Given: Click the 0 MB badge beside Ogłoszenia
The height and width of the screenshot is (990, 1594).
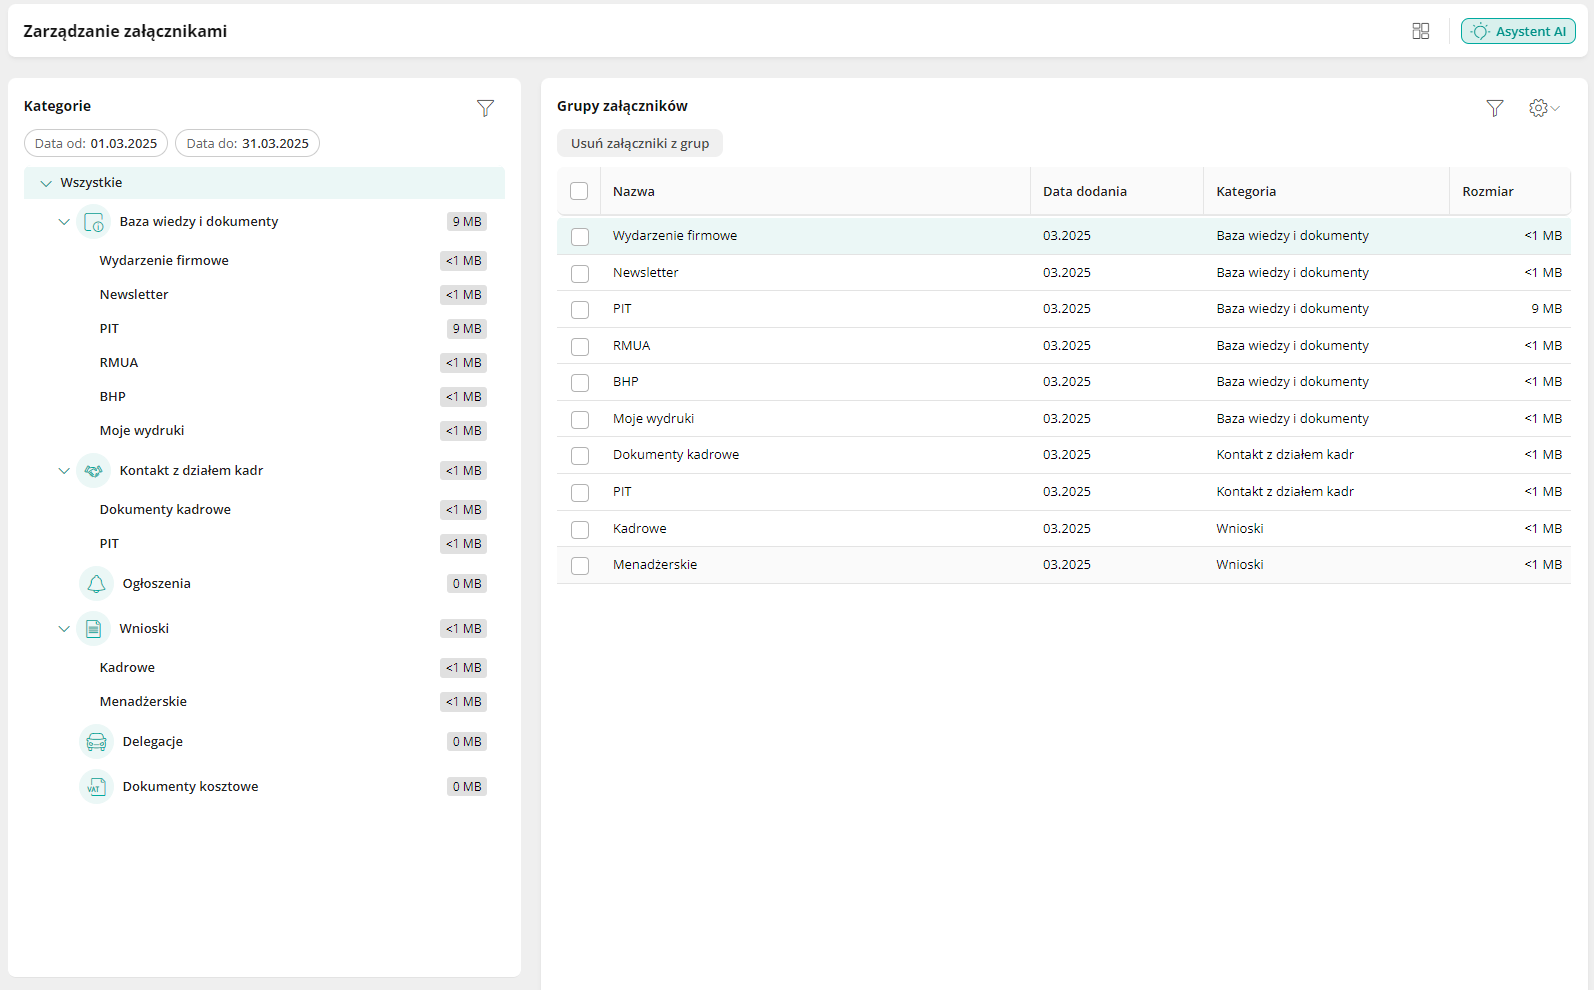Looking at the screenshot, I should (x=467, y=584).
